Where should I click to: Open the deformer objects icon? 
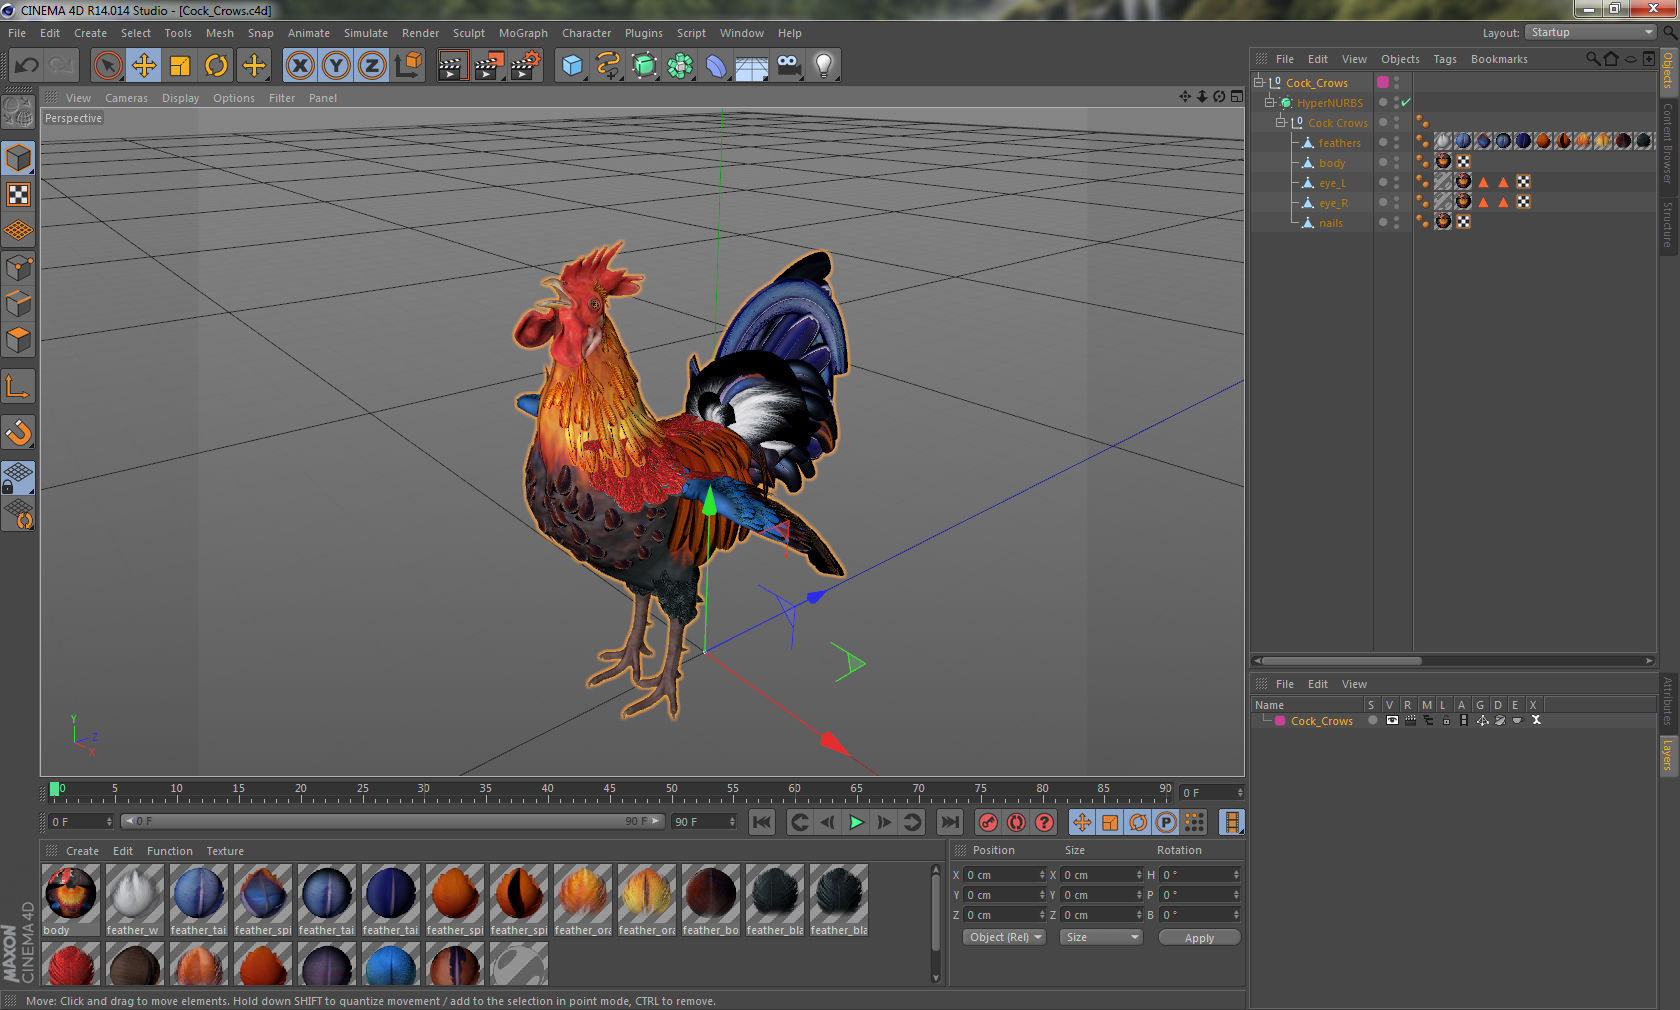coord(716,66)
